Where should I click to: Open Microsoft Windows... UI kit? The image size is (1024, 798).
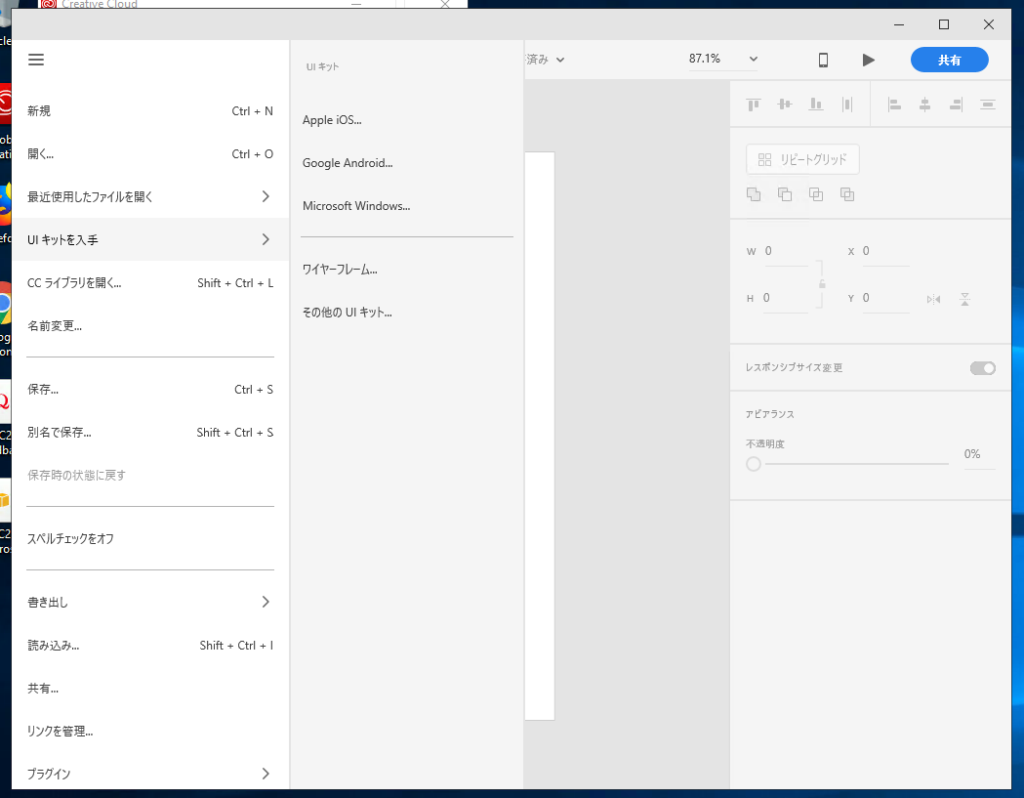click(406, 206)
